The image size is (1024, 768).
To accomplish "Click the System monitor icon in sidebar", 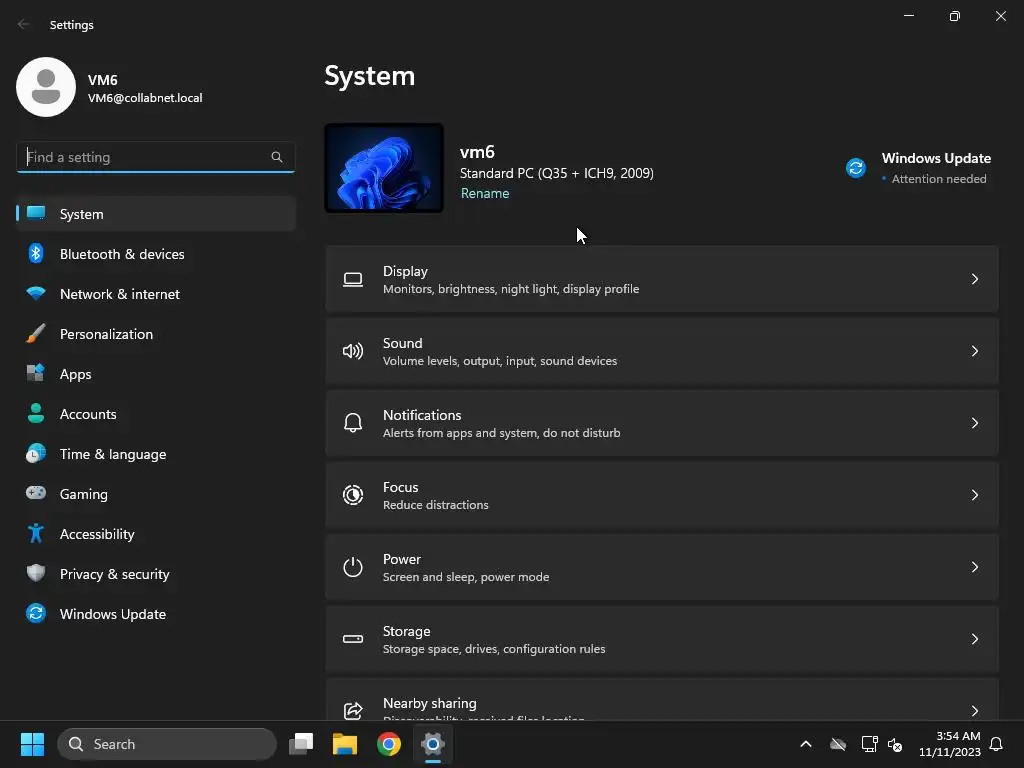I will pos(36,214).
